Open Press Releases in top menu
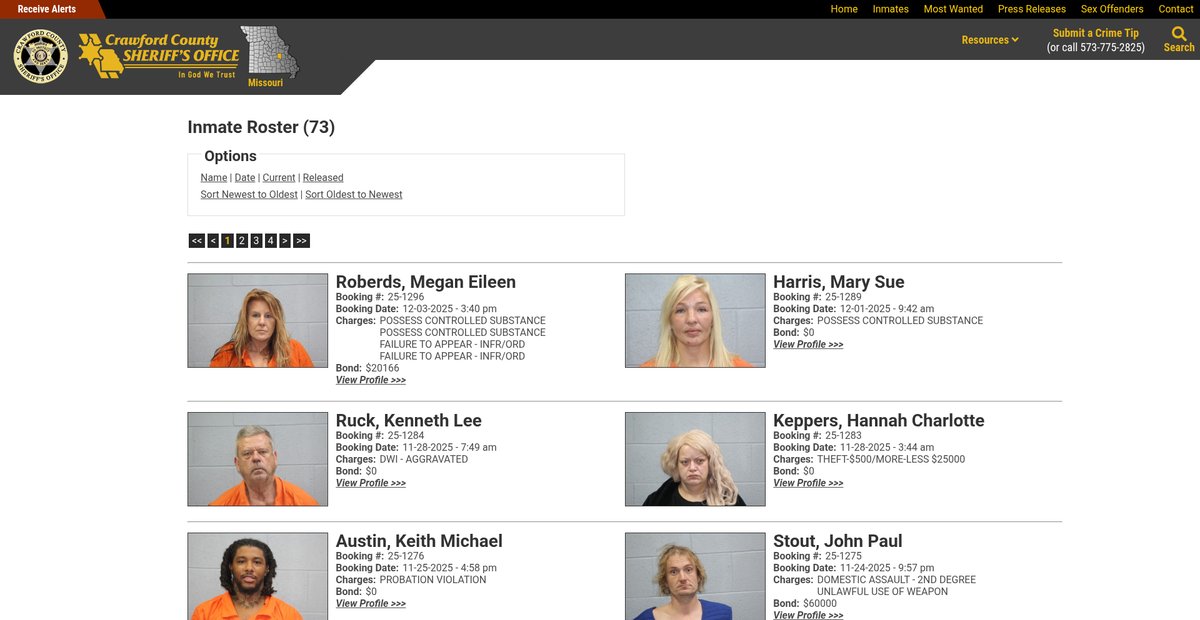This screenshot has width=1200, height=620. click(1032, 9)
